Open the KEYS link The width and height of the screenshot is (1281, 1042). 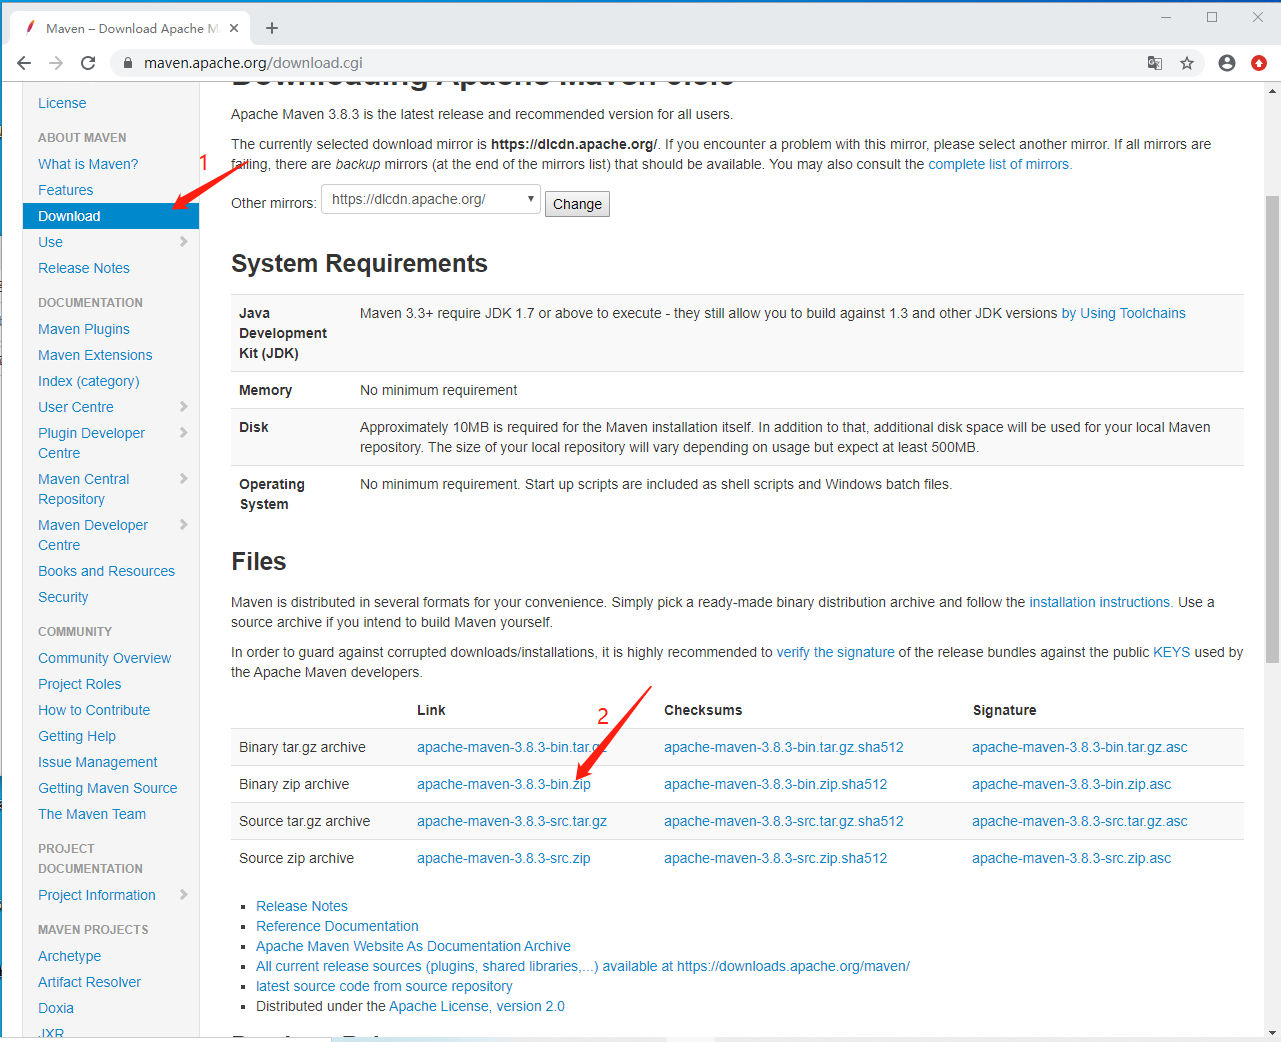click(1172, 652)
